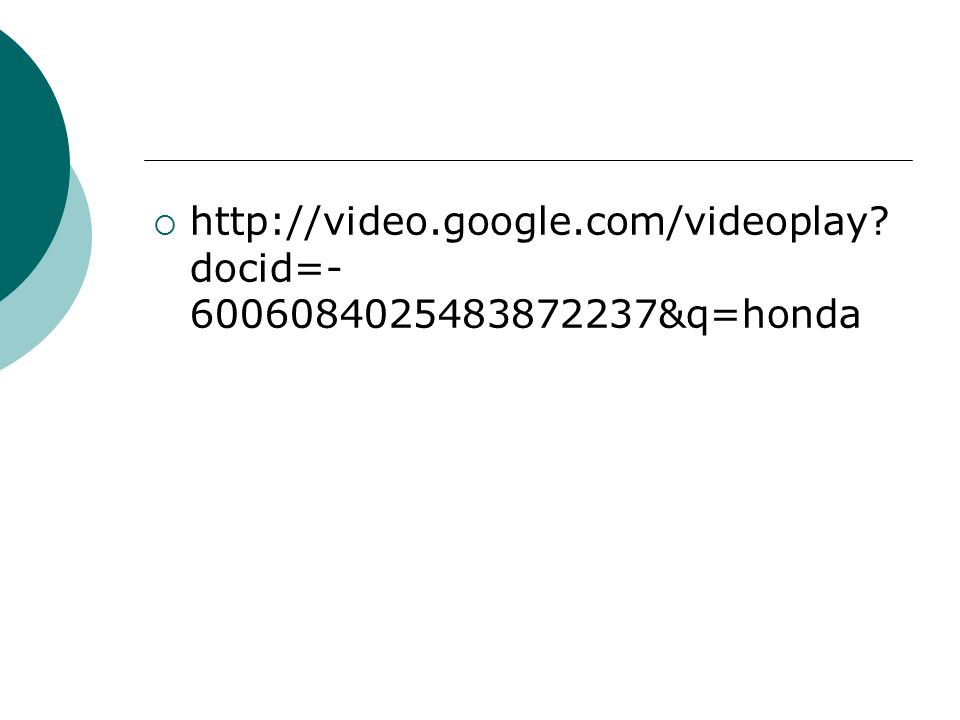Click the hollow circle bullet marker

pos(165,225)
